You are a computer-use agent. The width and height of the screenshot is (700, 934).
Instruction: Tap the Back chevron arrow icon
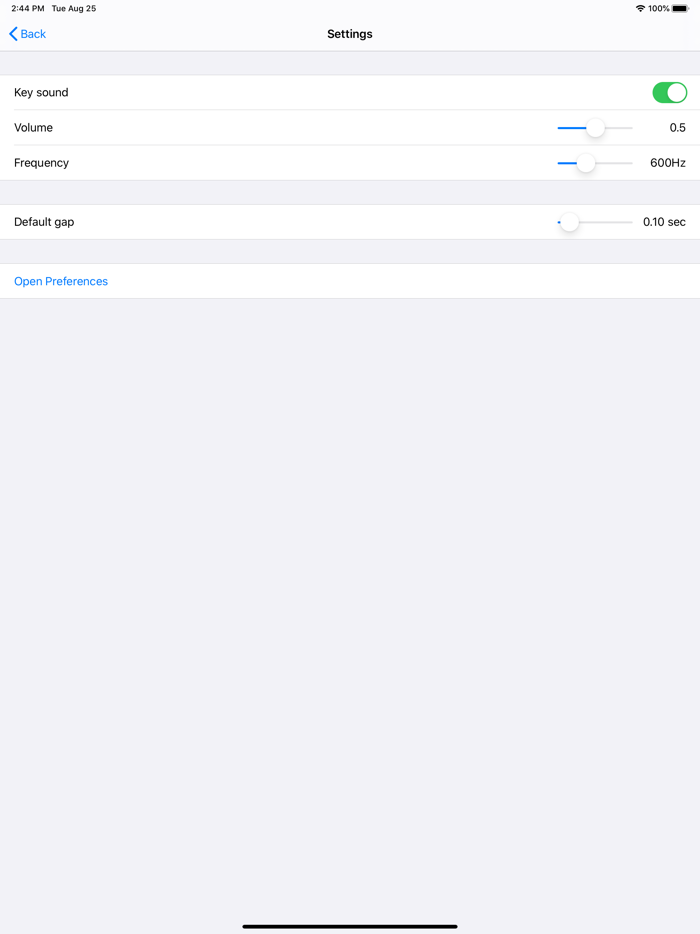click(13, 34)
